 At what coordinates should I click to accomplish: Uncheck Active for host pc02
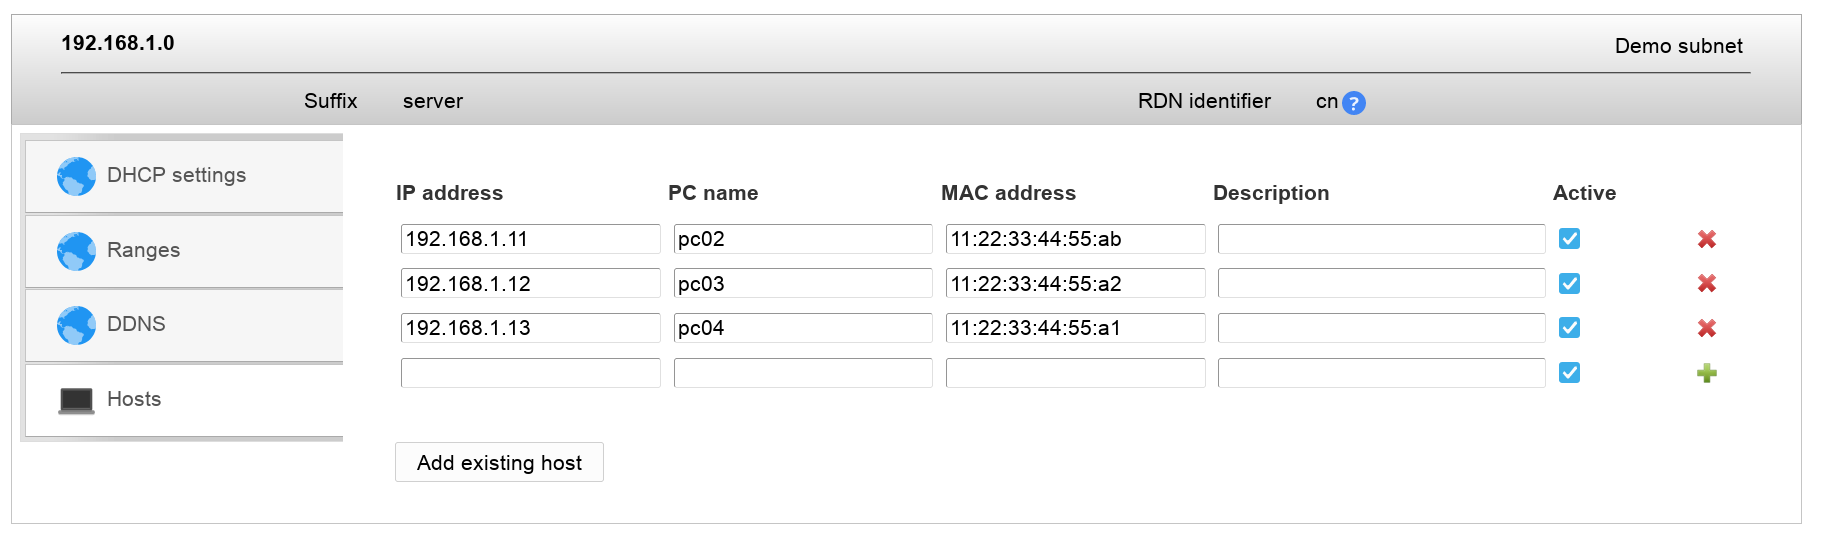[x=1569, y=239]
